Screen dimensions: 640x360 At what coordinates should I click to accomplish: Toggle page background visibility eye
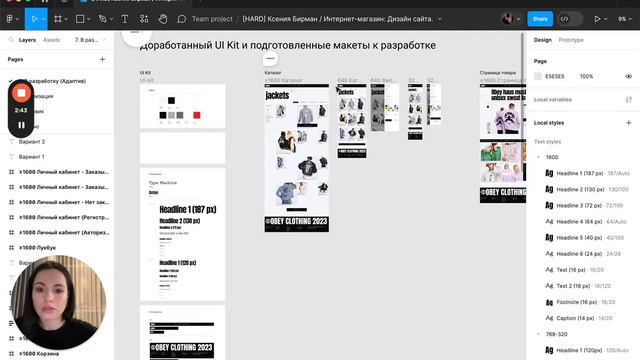629,76
